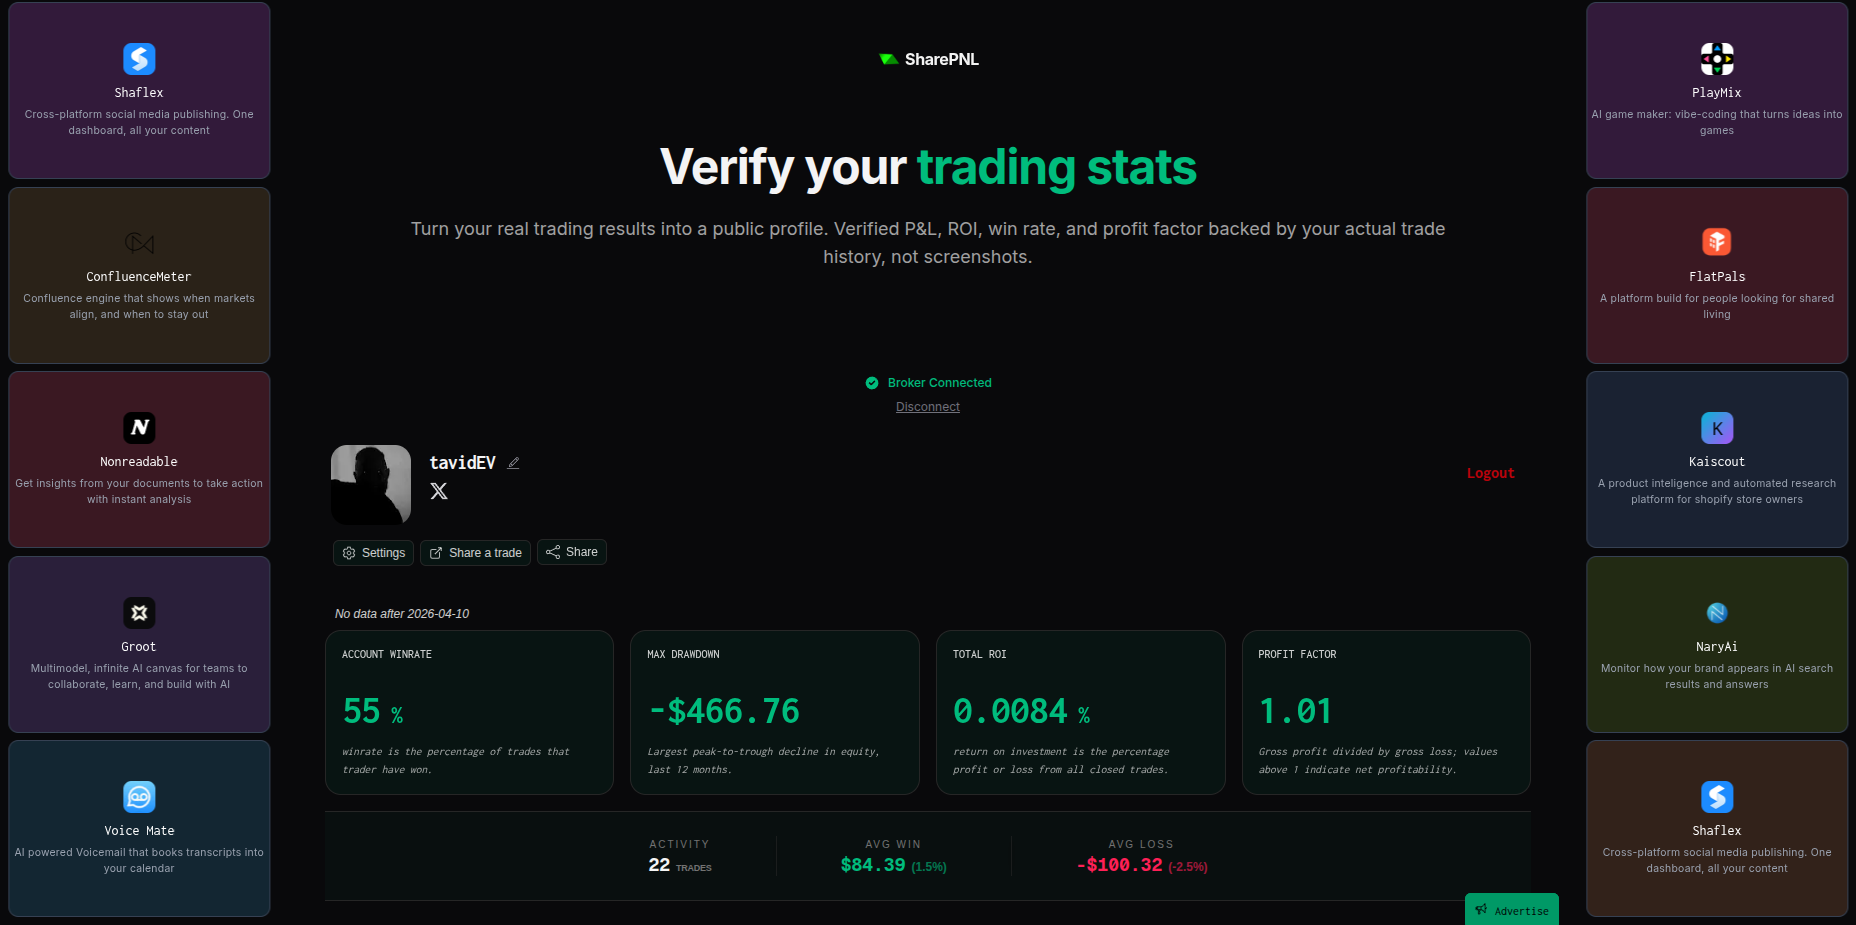Click the Nonreadable N icon
Viewport: 1856px width, 925px height.
point(139,428)
